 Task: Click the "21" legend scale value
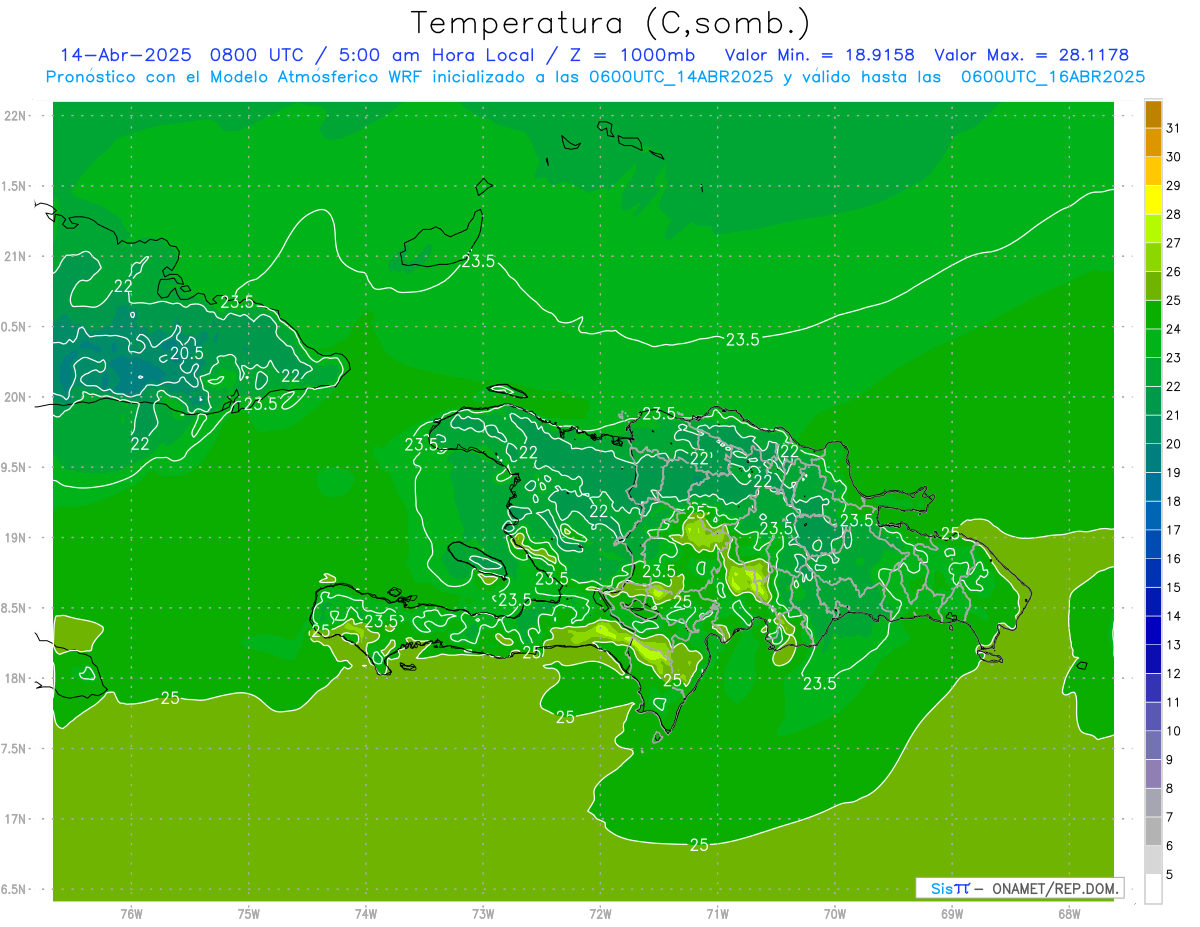[1174, 415]
